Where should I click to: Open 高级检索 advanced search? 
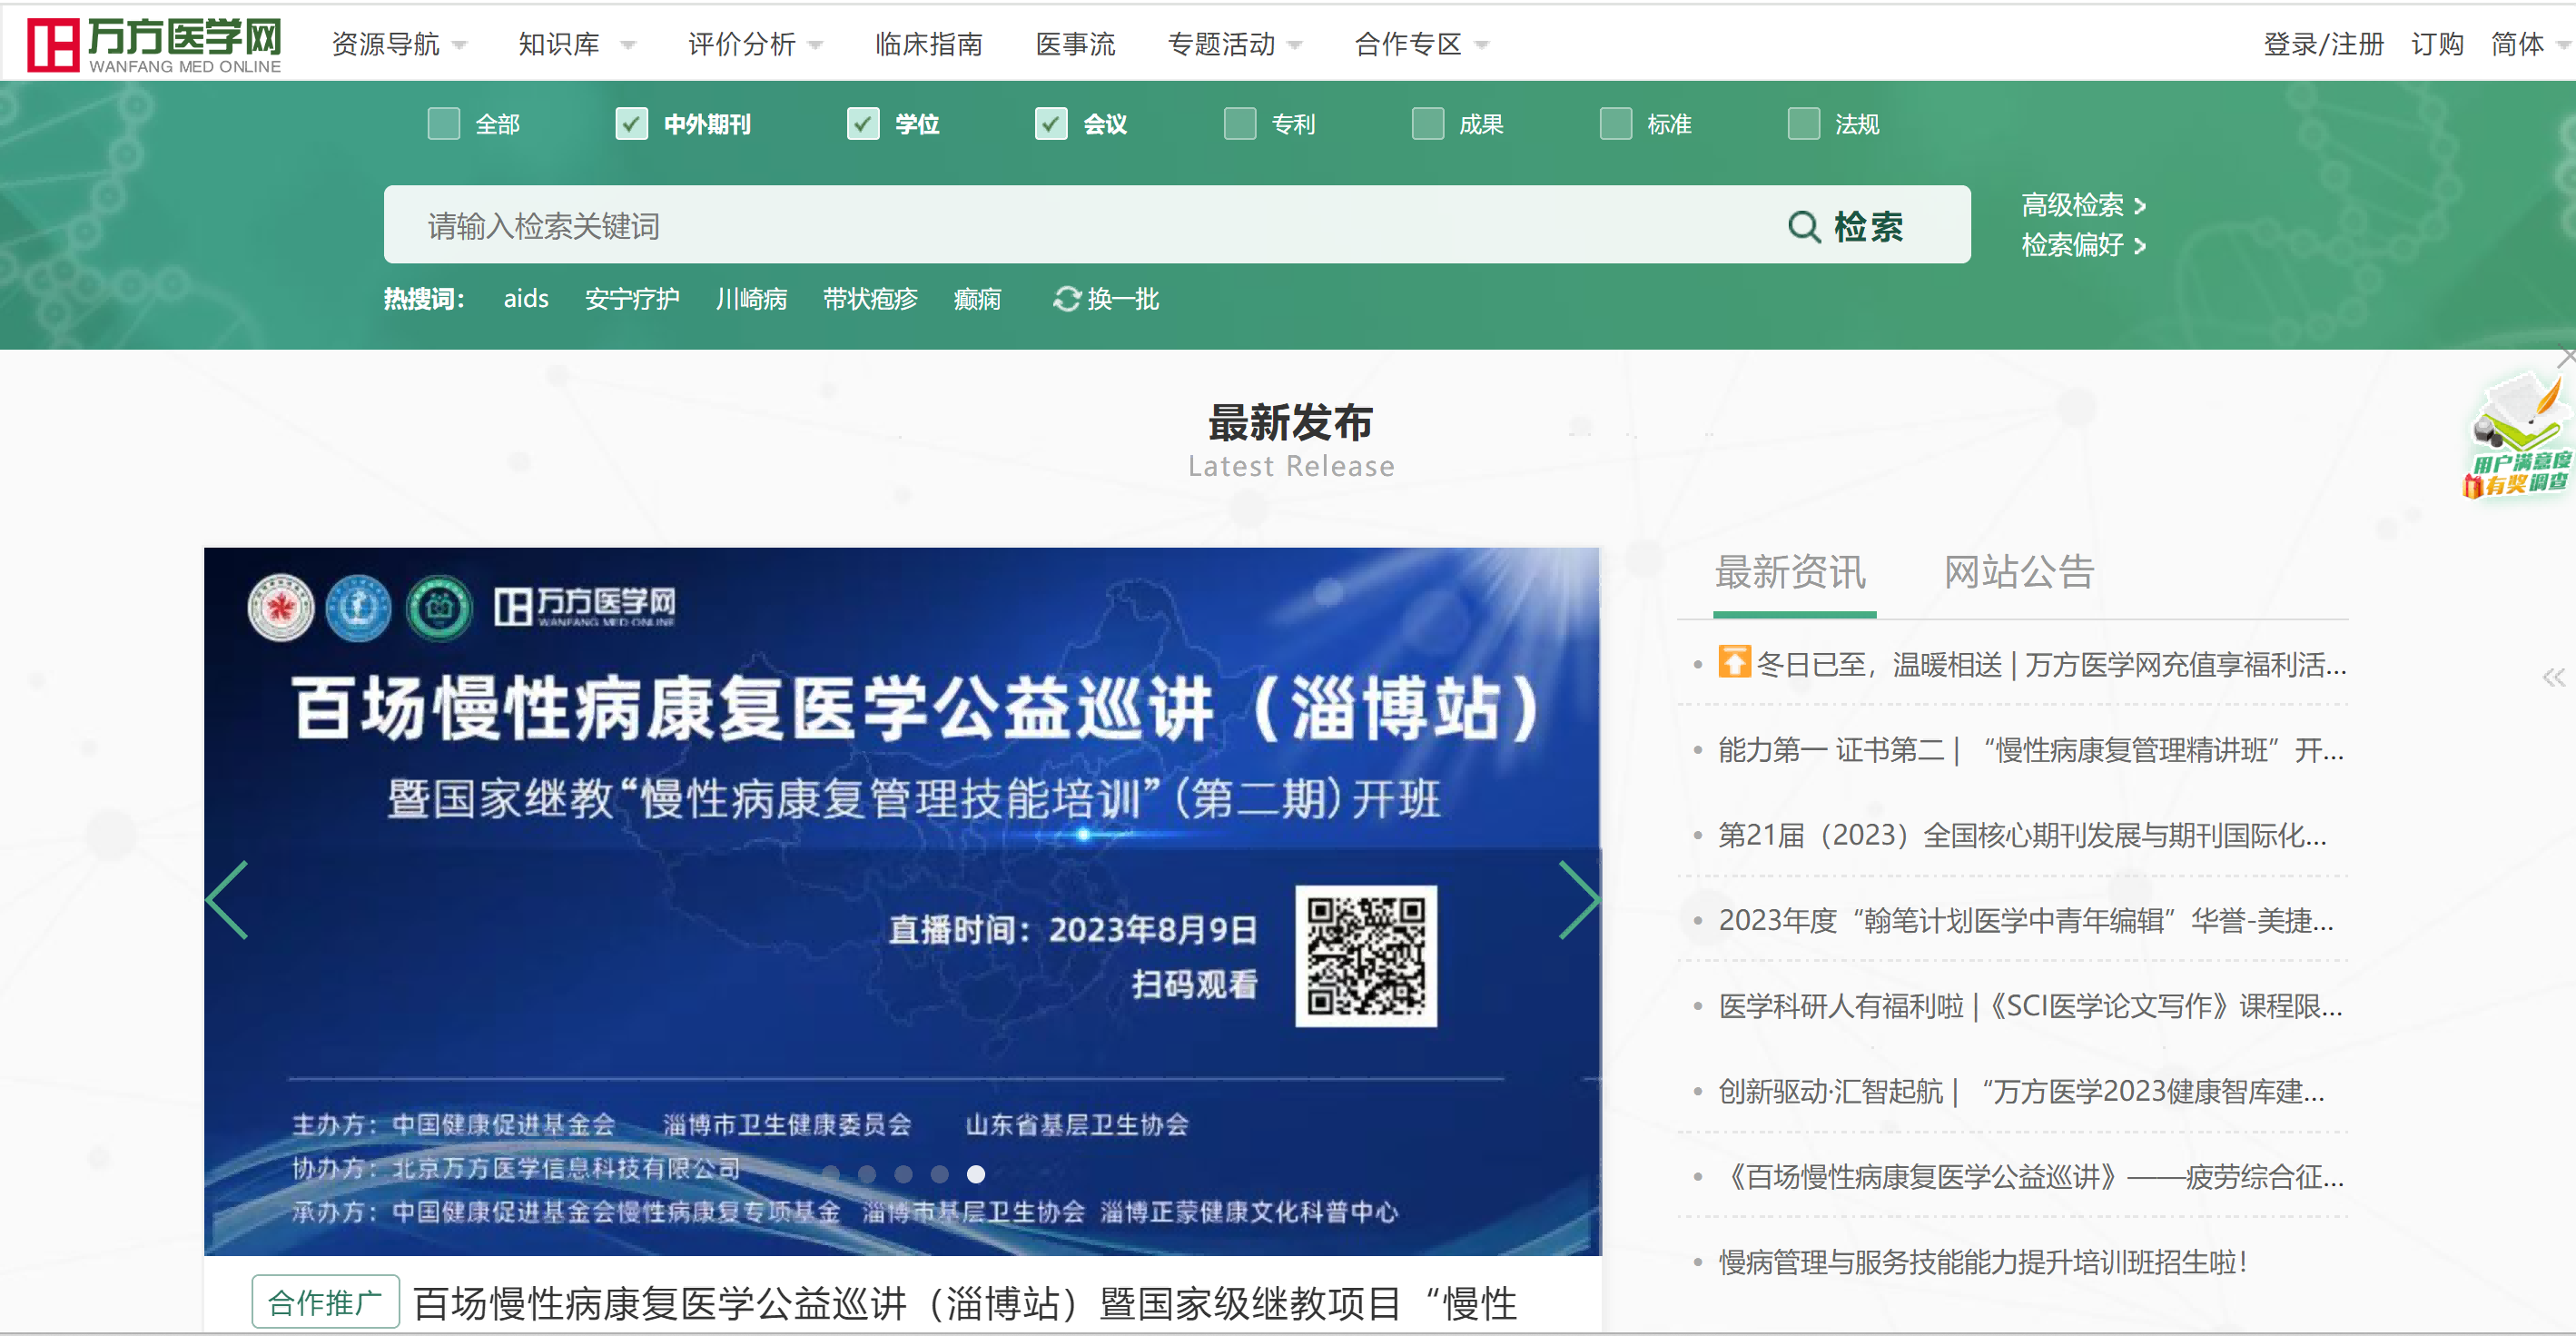tap(2083, 205)
